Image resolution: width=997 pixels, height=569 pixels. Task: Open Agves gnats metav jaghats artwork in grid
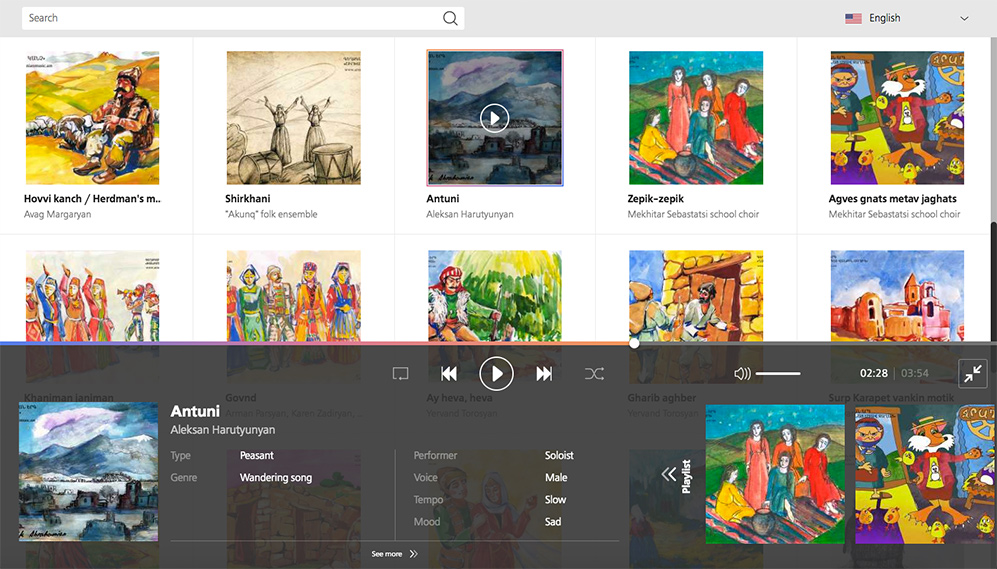coord(897,118)
